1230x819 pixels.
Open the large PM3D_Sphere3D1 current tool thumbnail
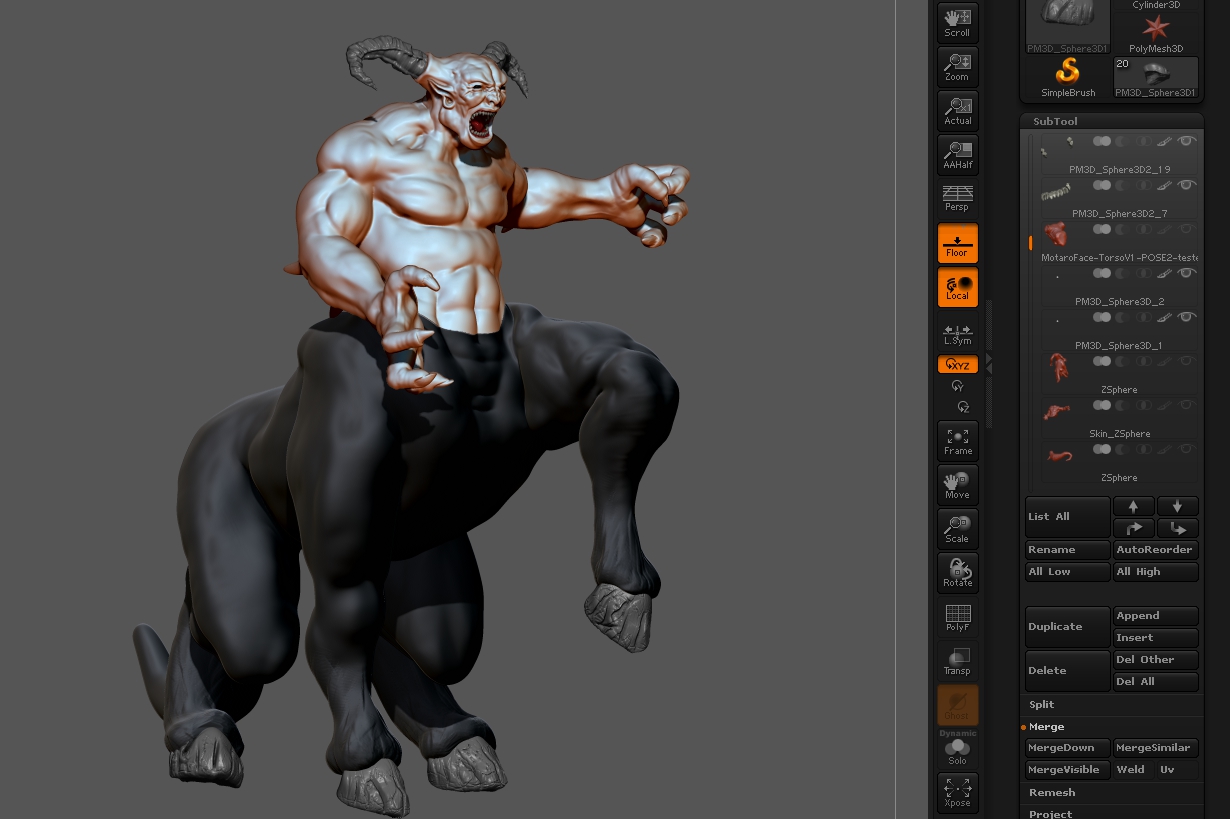click(1068, 27)
